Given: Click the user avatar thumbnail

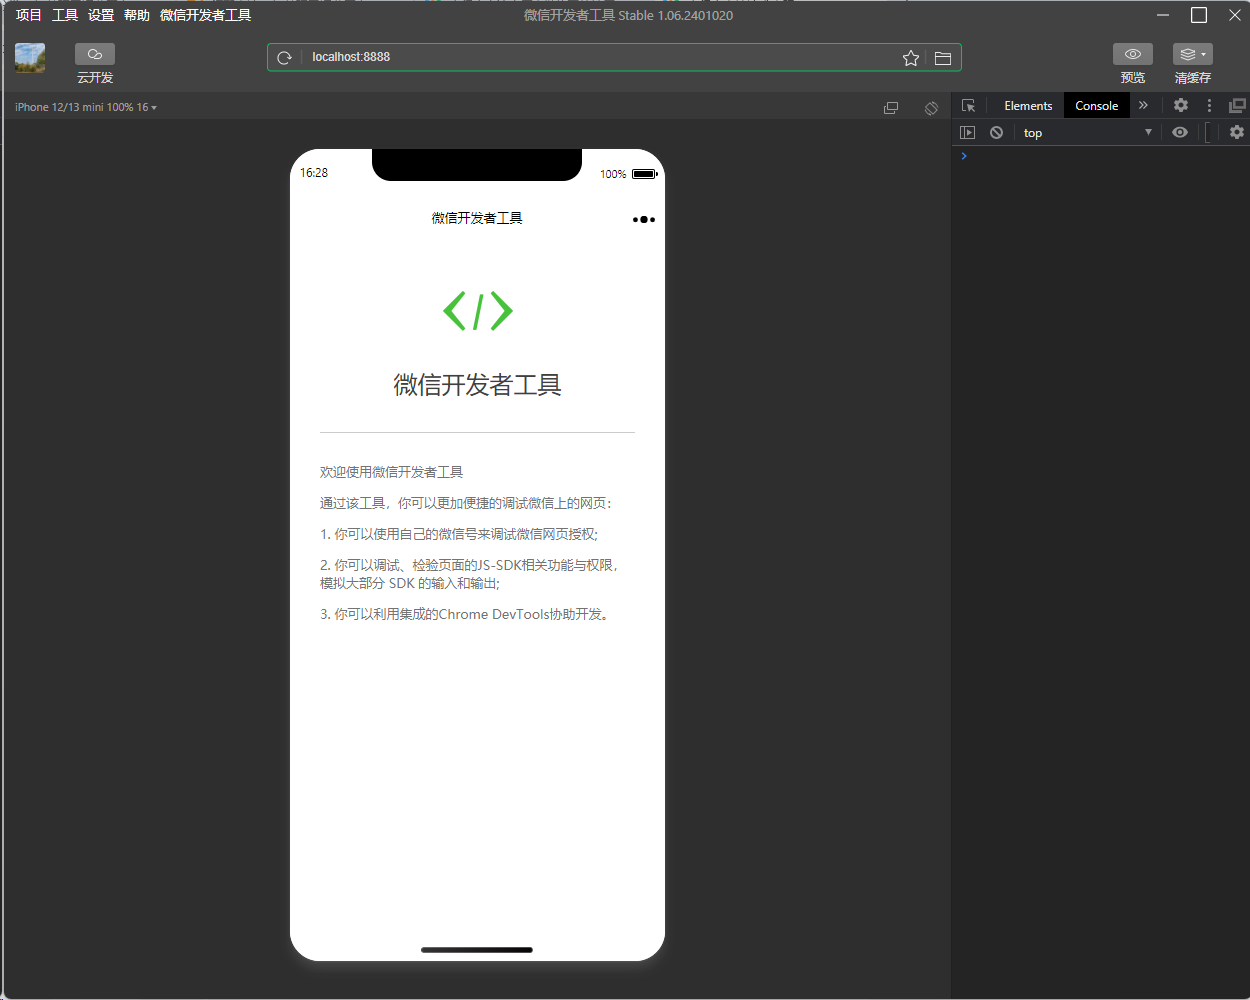Looking at the screenshot, I should point(30,58).
